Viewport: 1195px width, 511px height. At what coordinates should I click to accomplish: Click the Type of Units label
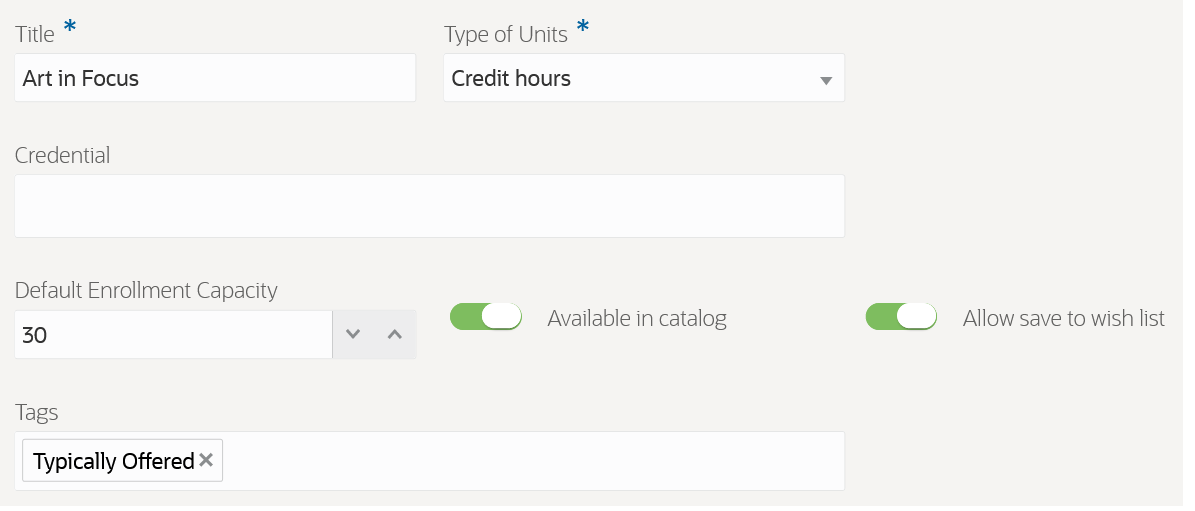[x=505, y=34]
